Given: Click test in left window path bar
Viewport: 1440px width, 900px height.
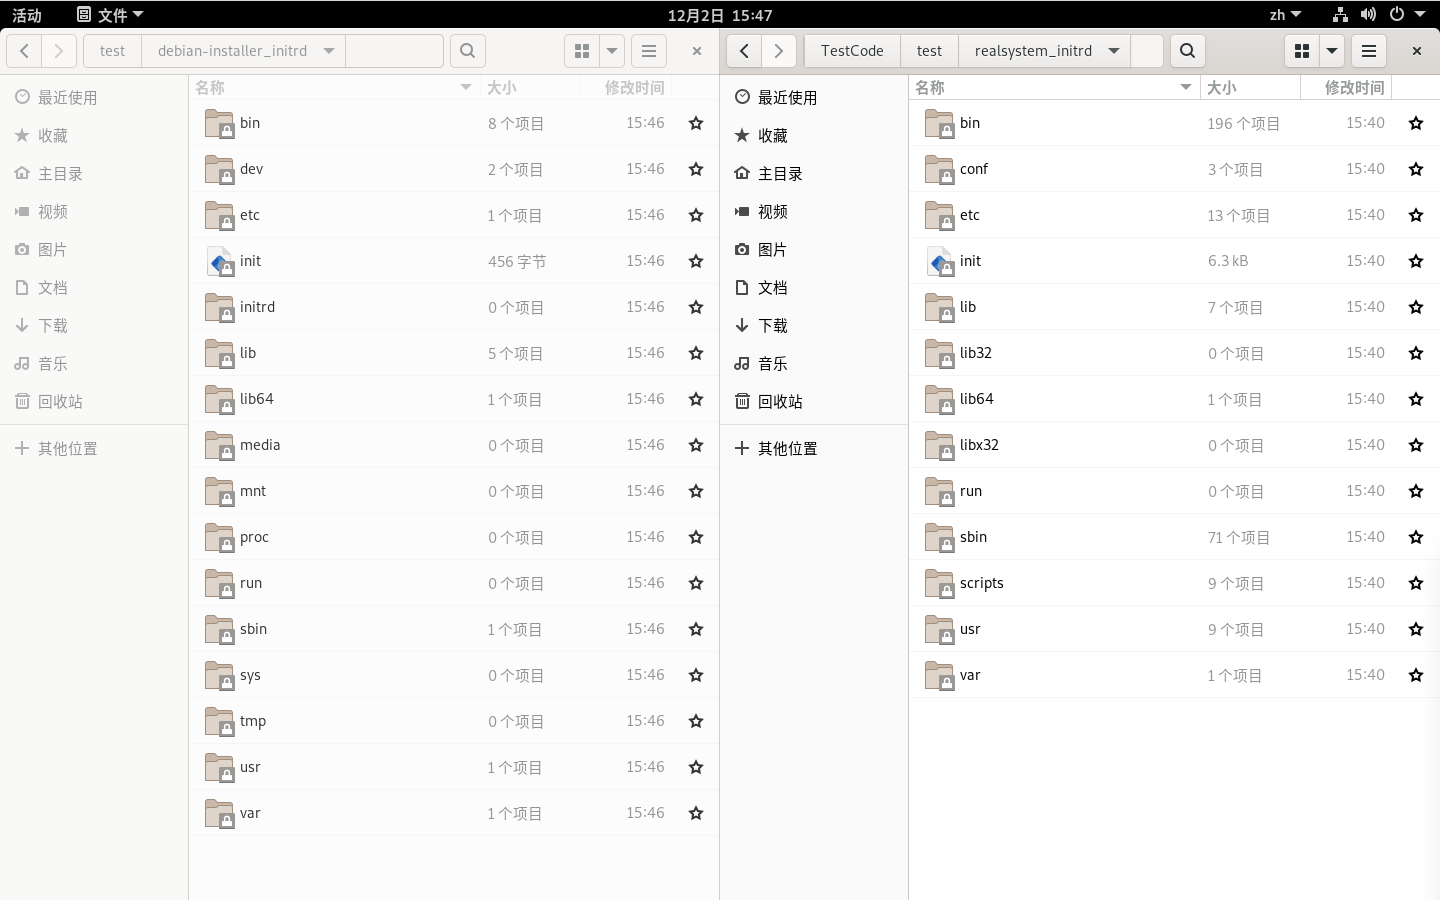Looking at the screenshot, I should click(x=113, y=51).
